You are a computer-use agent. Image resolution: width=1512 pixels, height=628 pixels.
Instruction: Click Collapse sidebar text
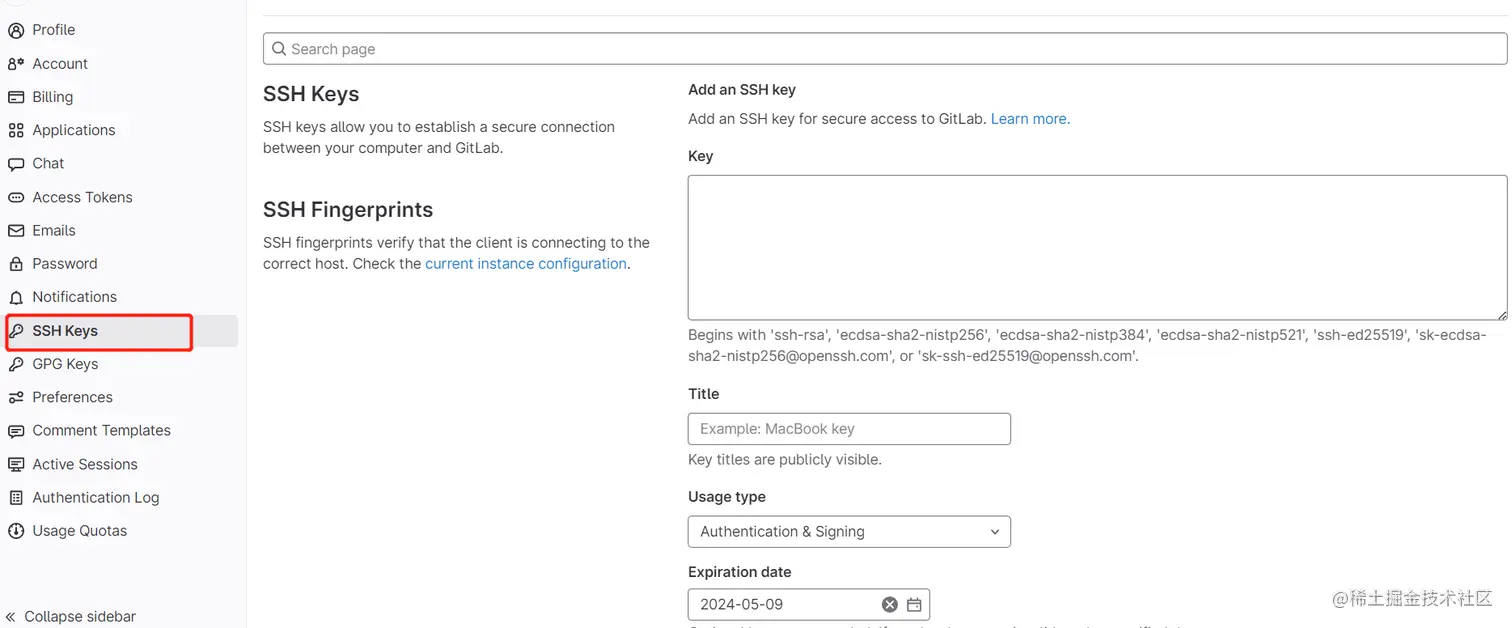tap(80, 617)
